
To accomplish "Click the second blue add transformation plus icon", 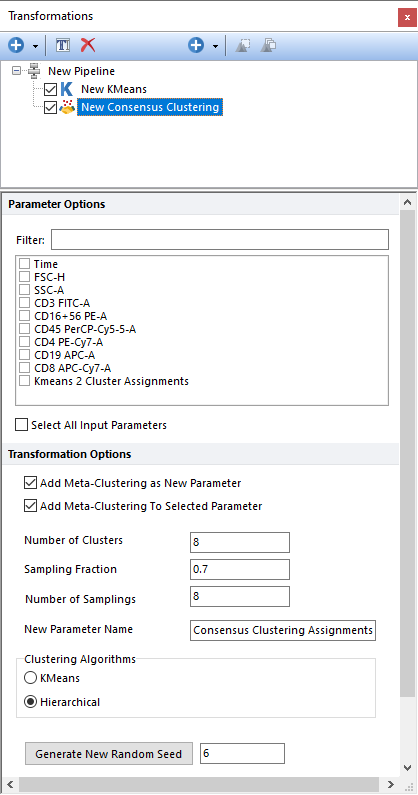I will (196, 46).
